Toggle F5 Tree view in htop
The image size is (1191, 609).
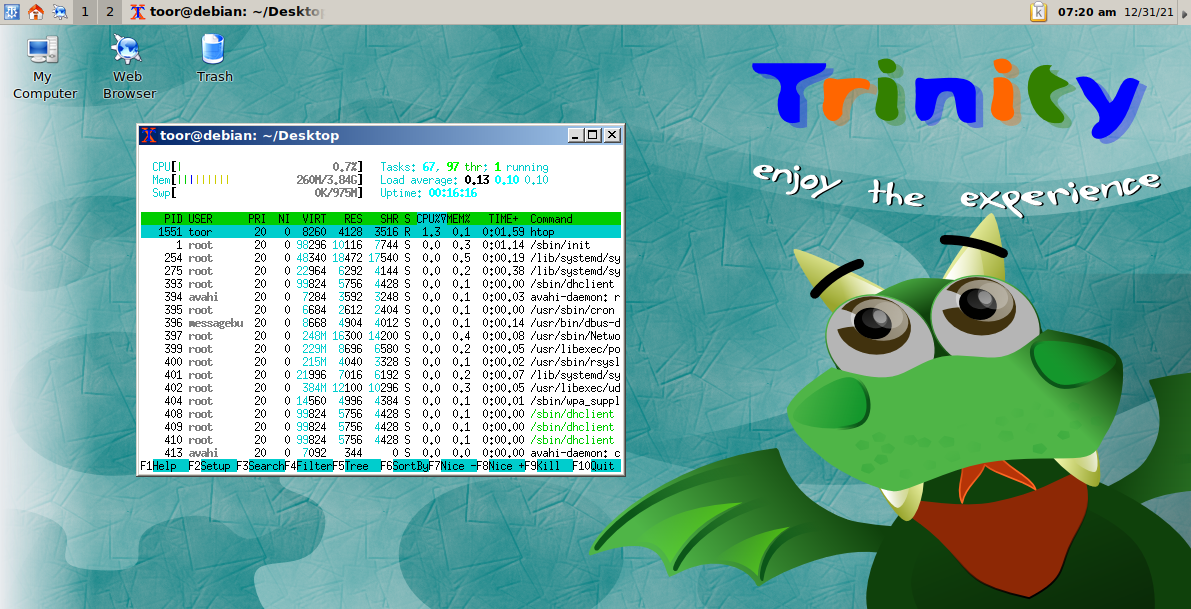pos(356,465)
